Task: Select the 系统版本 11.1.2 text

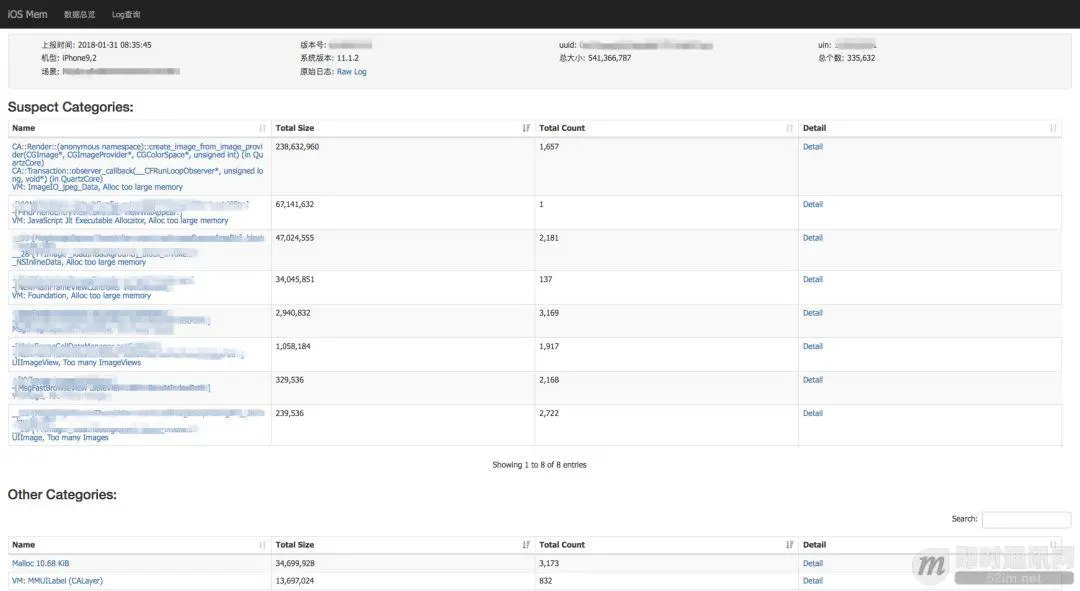Action: click(329, 58)
